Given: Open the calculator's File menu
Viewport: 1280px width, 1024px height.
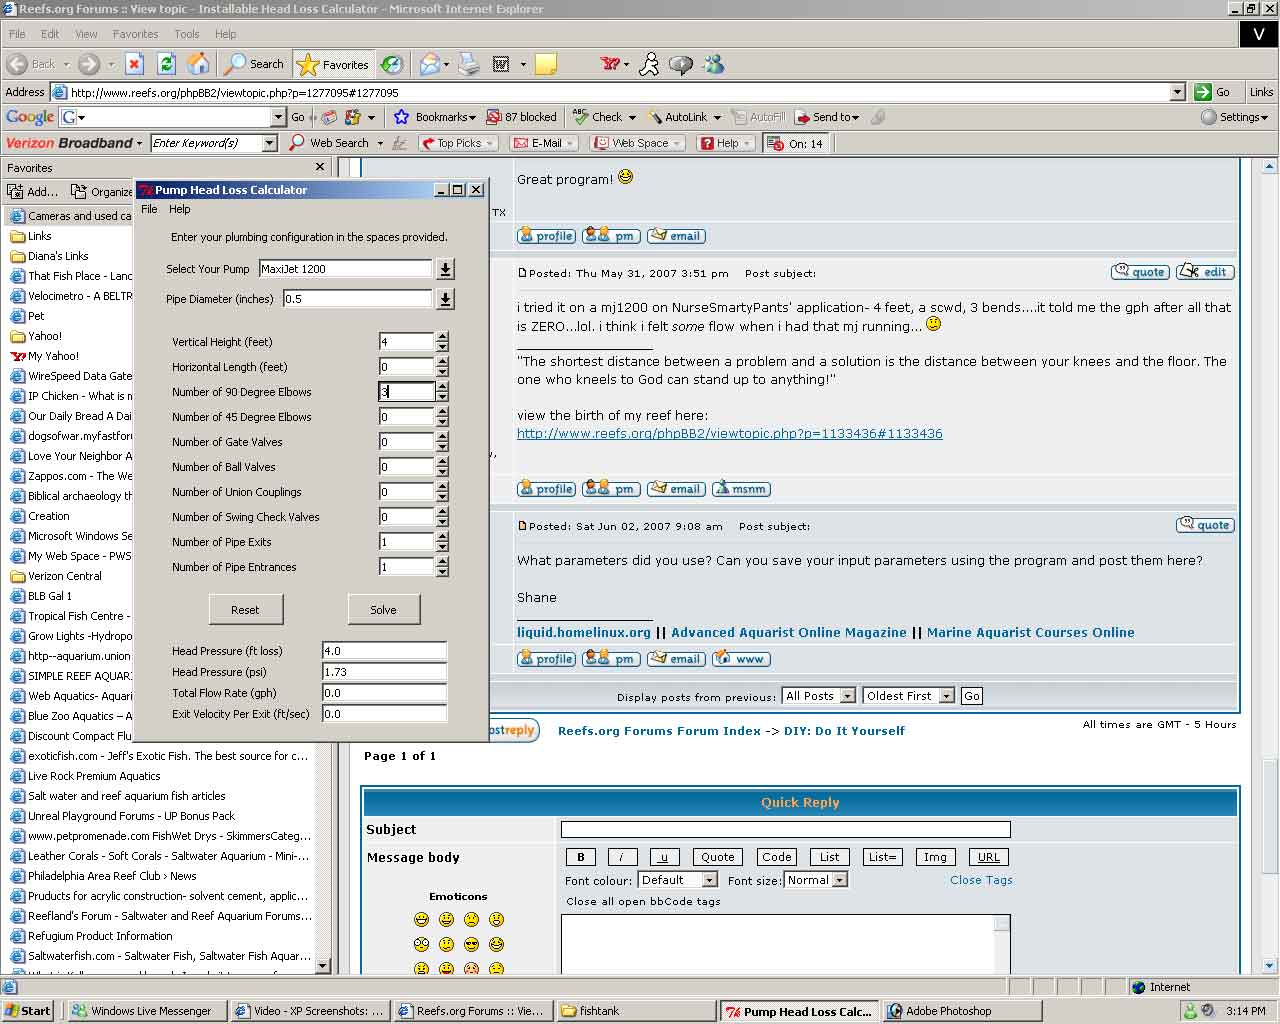Looking at the screenshot, I should (149, 209).
